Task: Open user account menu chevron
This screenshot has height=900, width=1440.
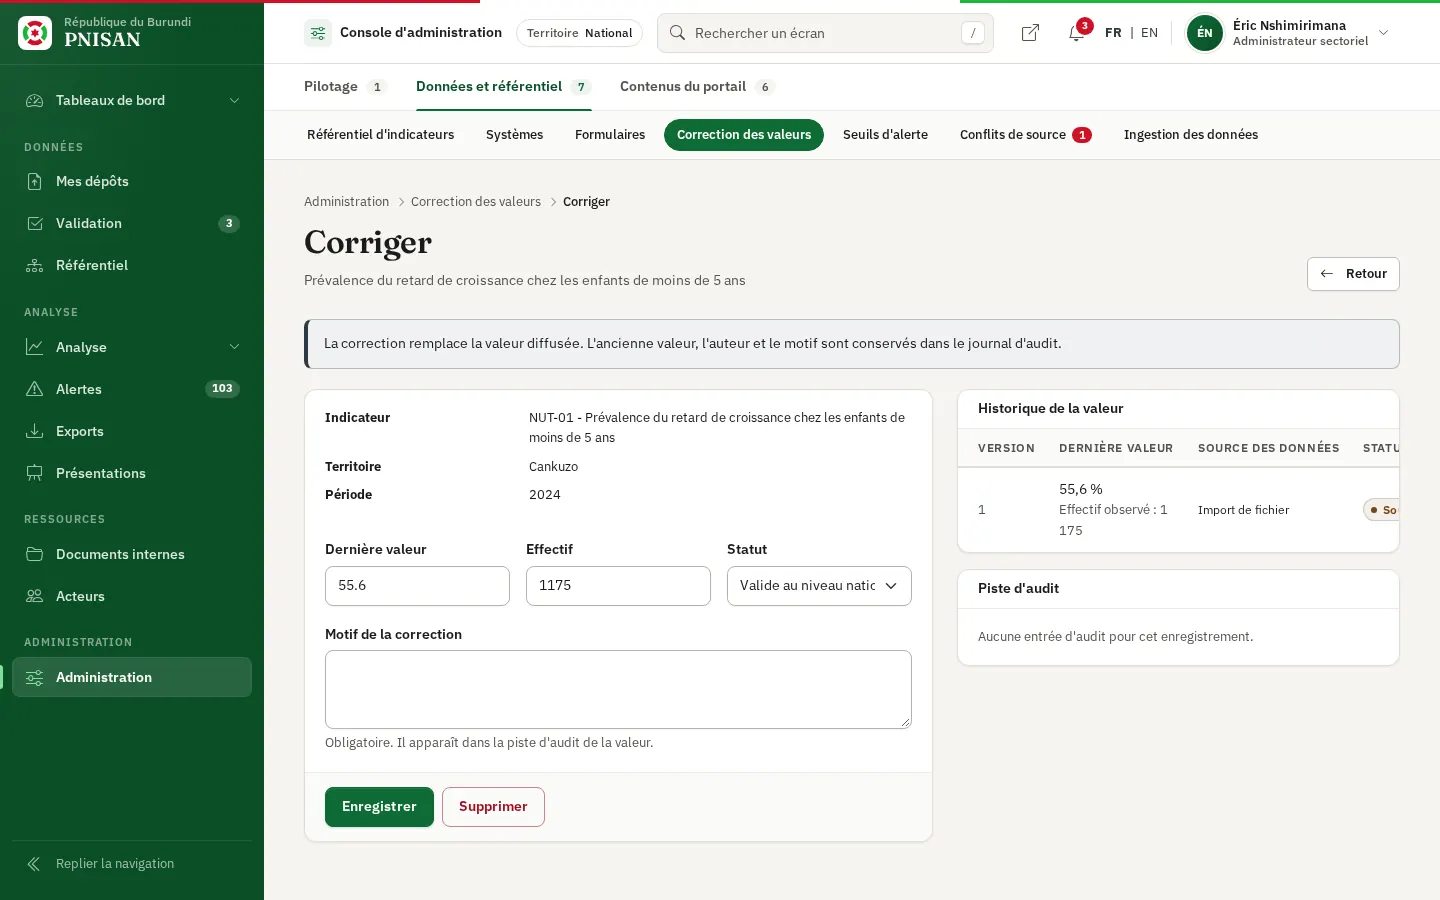Action: pos(1384,33)
